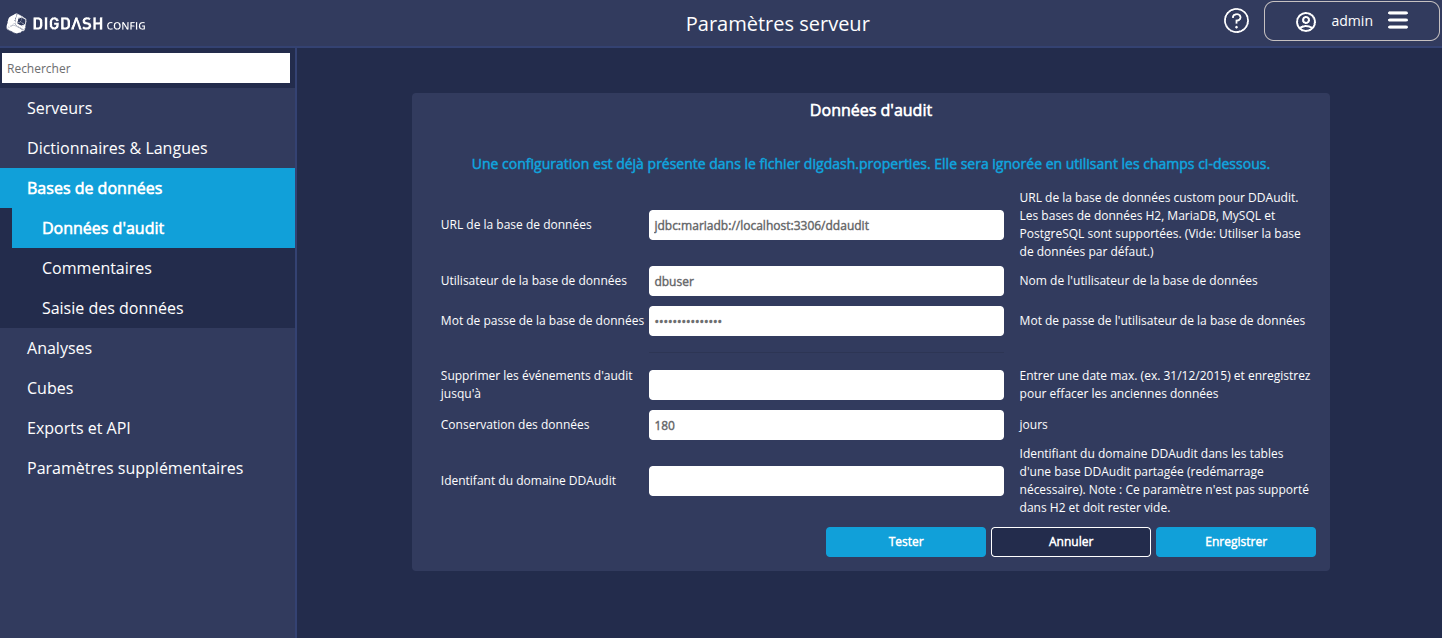The height and width of the screenshot is (638, 1442).
Task: Open the Commentaires settings
Action: [97, 267]
